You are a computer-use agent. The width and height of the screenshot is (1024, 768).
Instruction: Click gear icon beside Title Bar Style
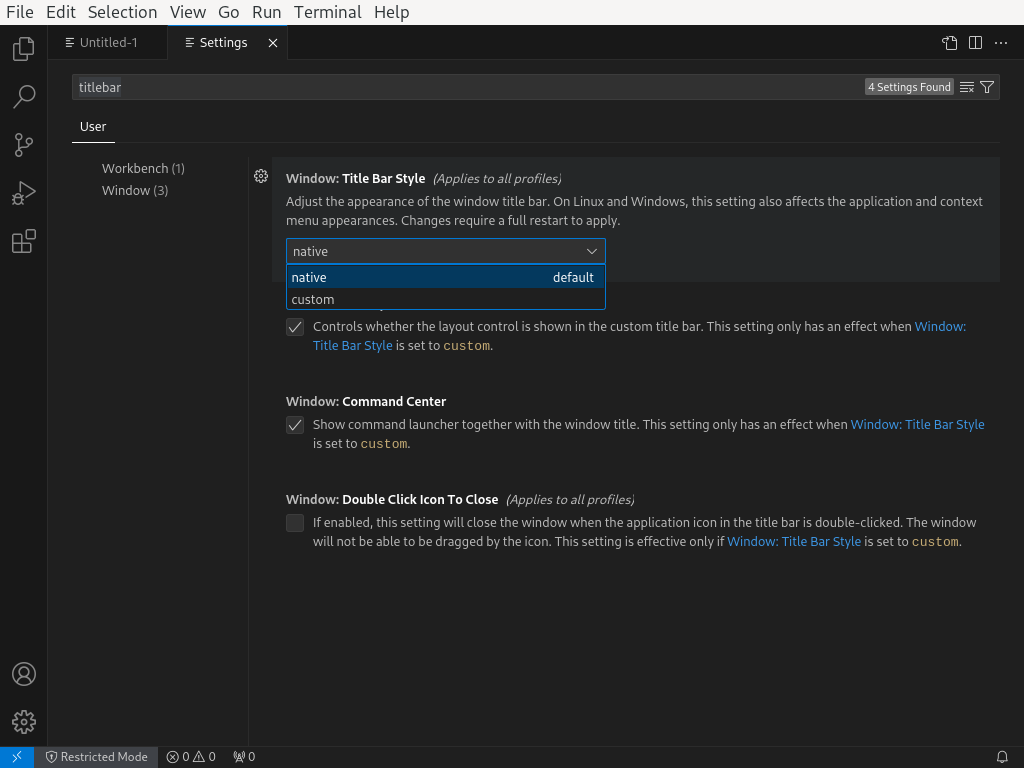coord(261,176)
